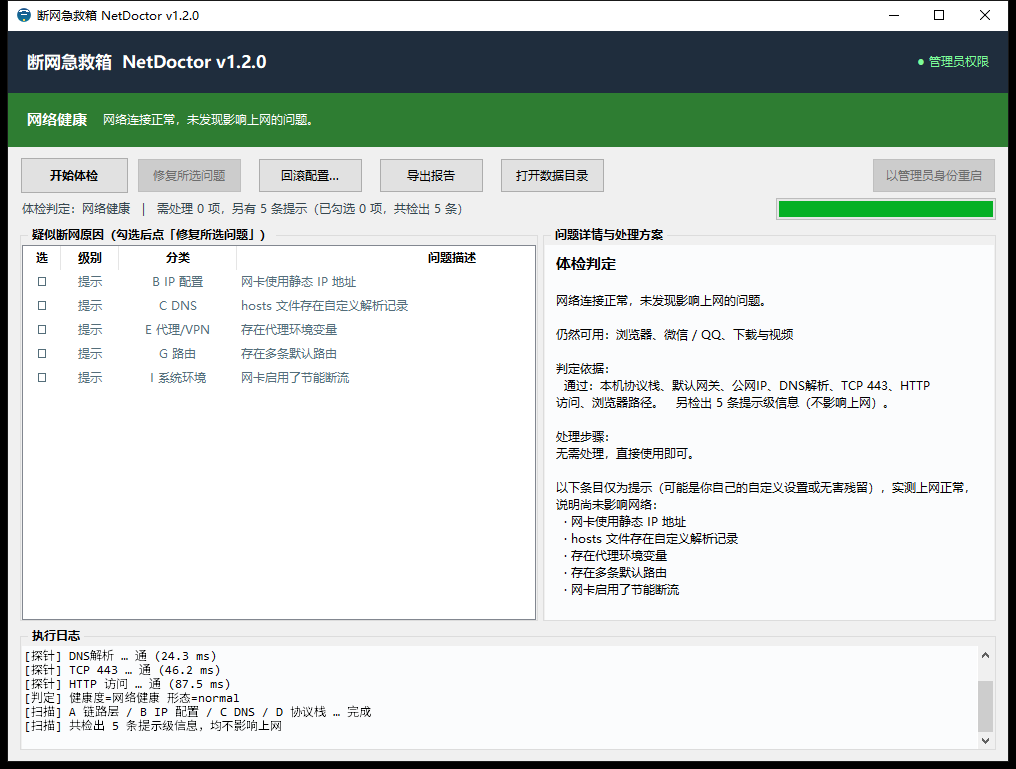This screenshot has height=769, width=1016.
Task: Start the network checkup with 开始体检
Action: pos(75,176)
